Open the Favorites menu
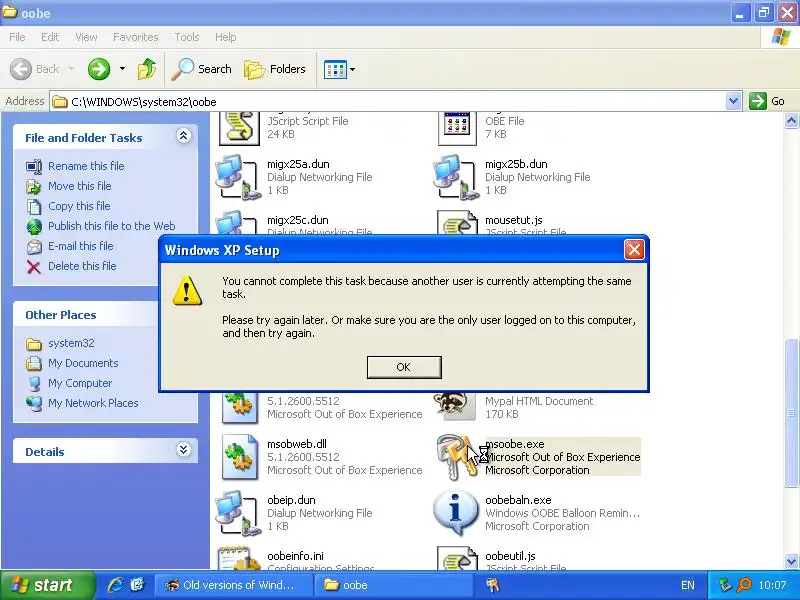This screenshot has height=600, width=800. tap(135, 37)
